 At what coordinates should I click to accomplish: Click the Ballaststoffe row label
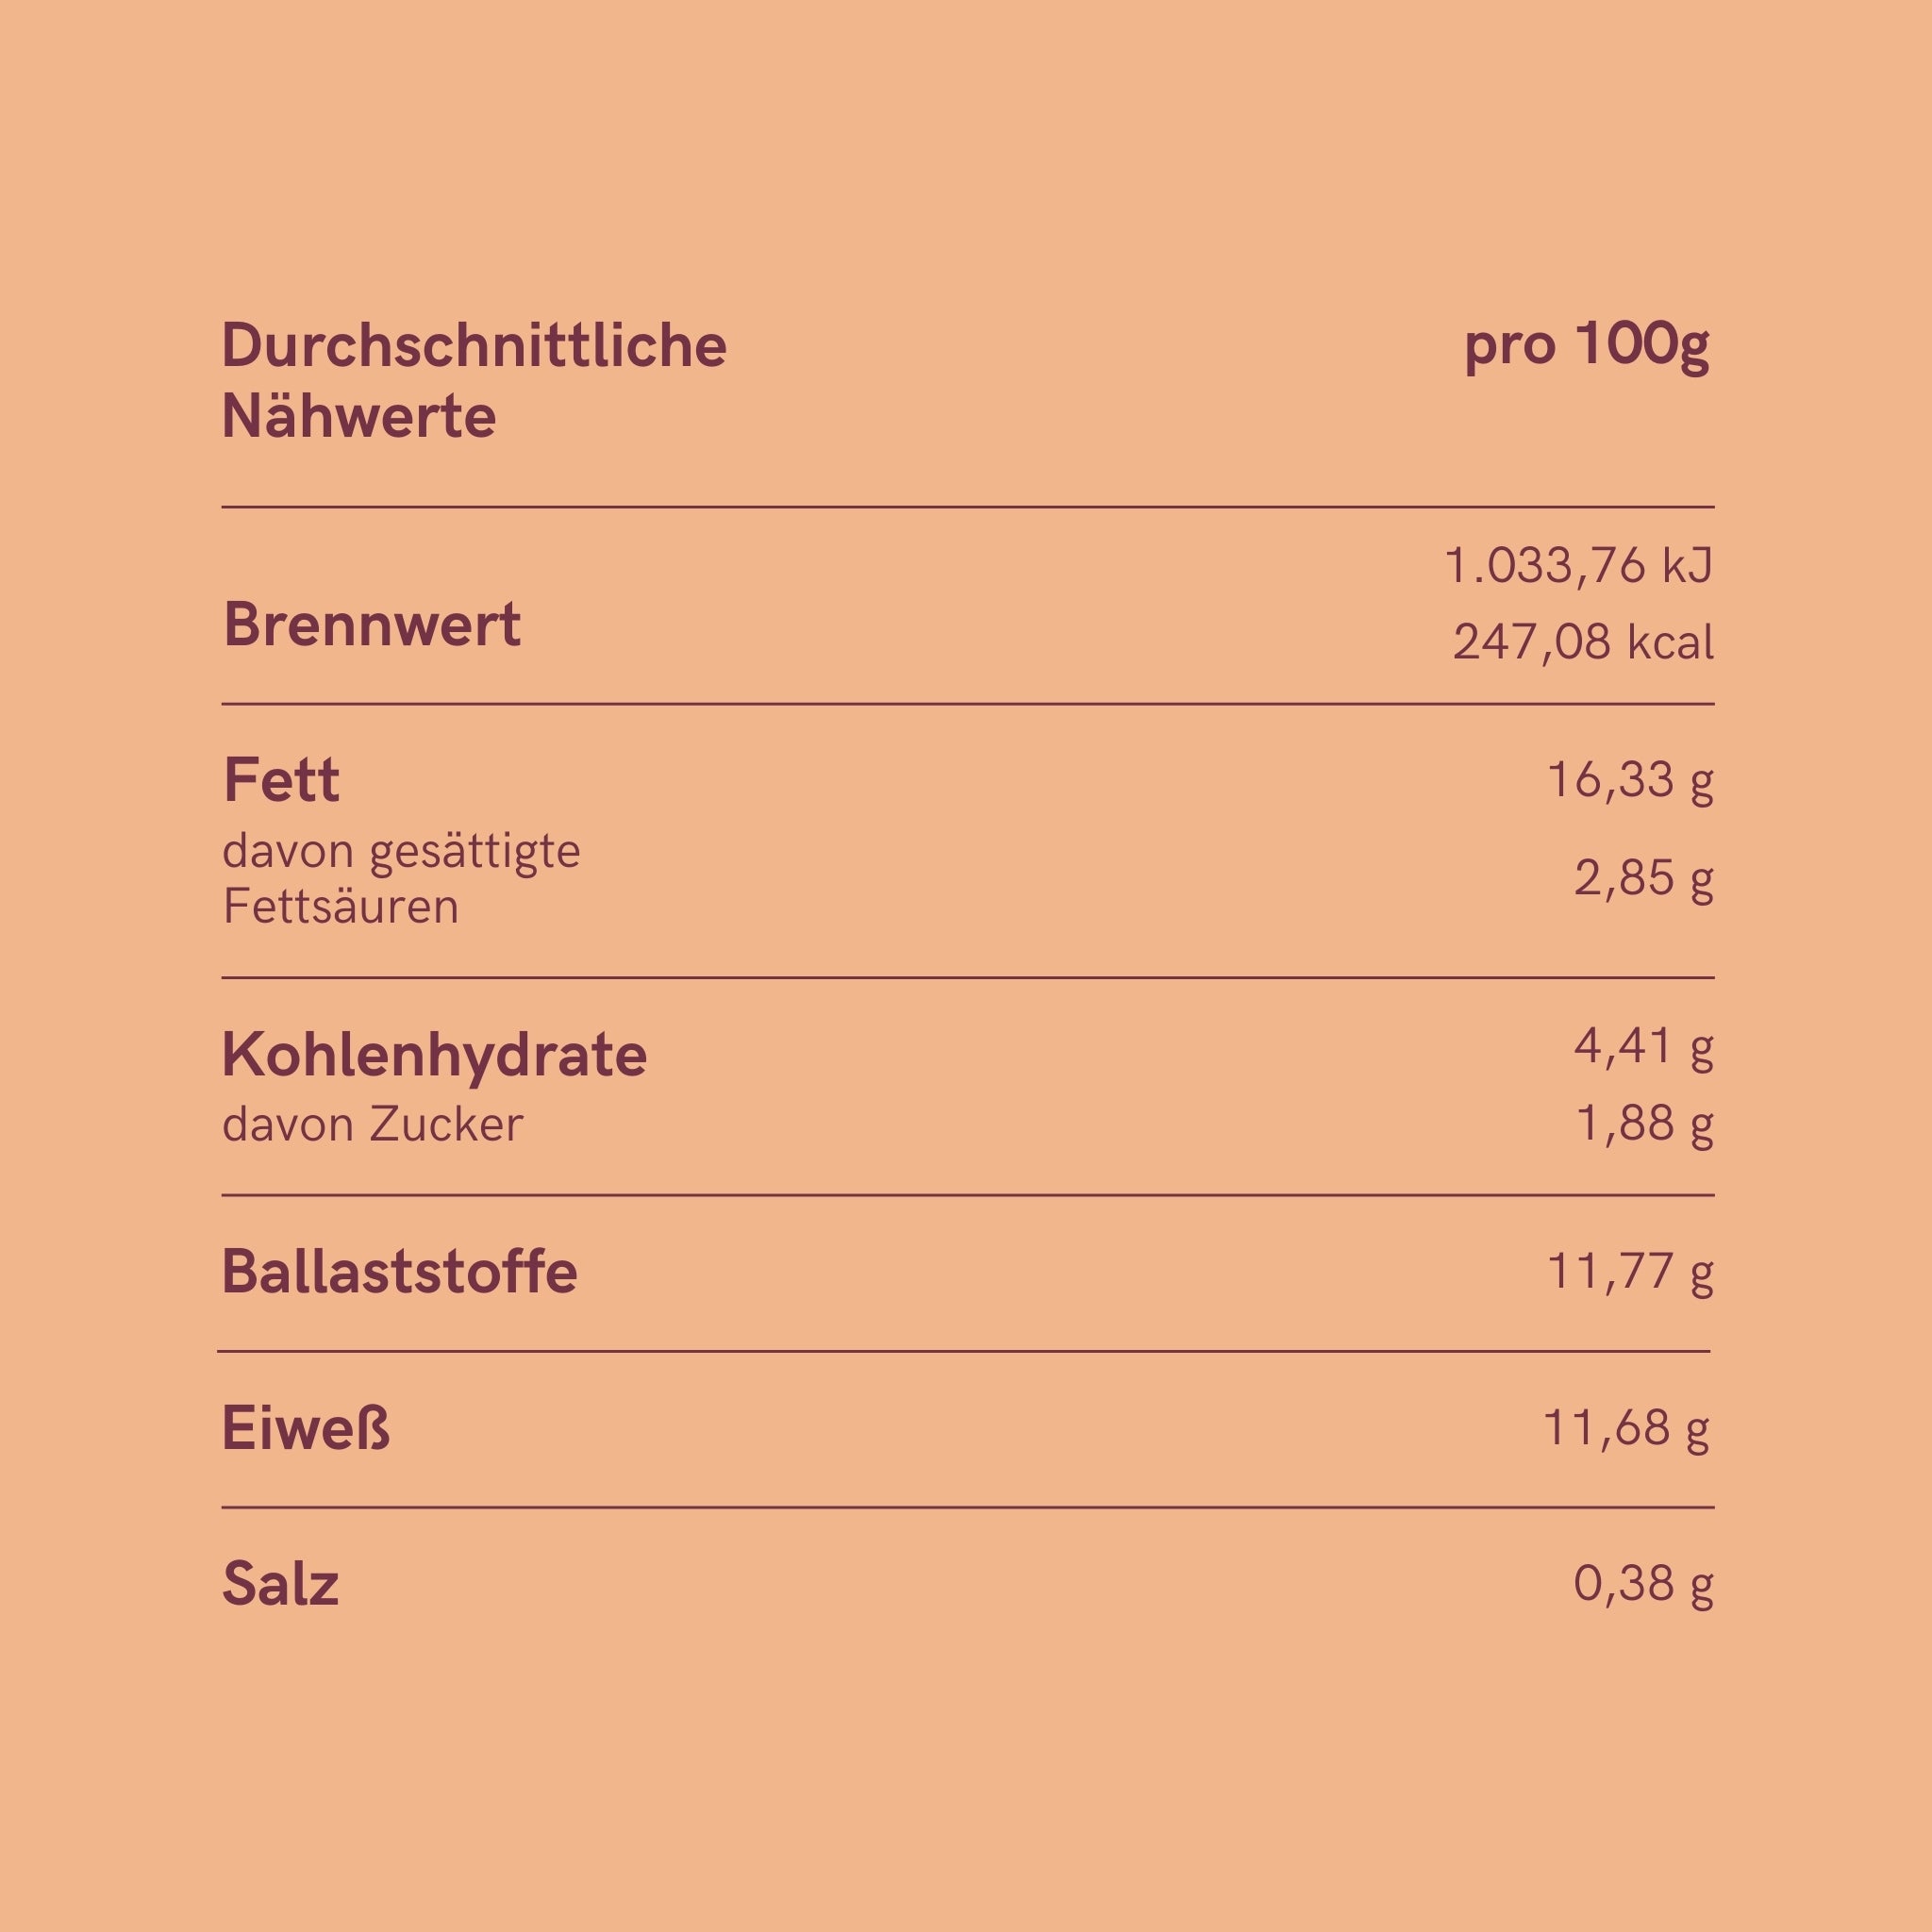399,1272
